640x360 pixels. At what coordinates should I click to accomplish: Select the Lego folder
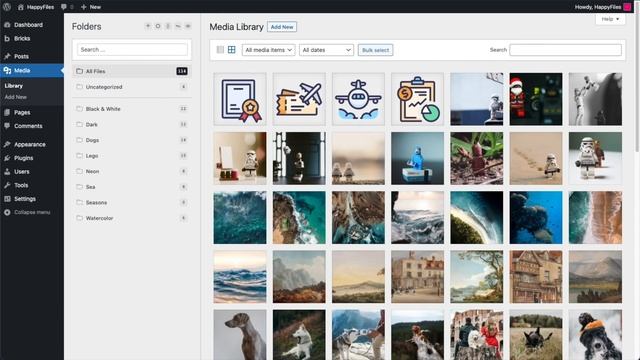(x=132, y=156)
